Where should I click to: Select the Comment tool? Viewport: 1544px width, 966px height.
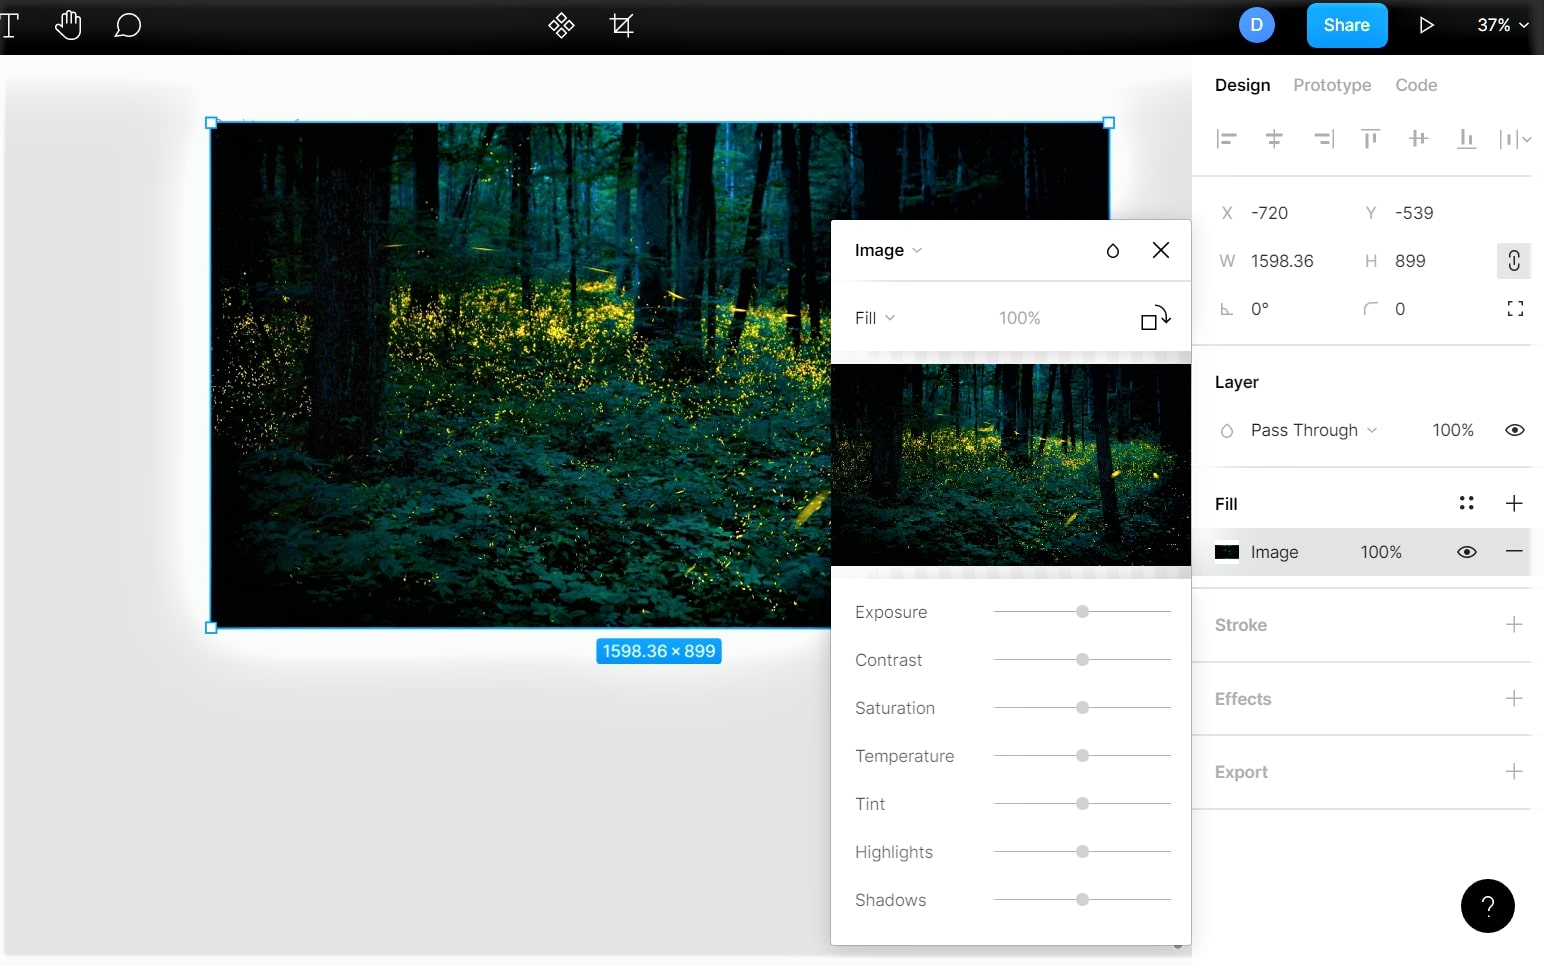pyautogui.click(x=127, y=25)
